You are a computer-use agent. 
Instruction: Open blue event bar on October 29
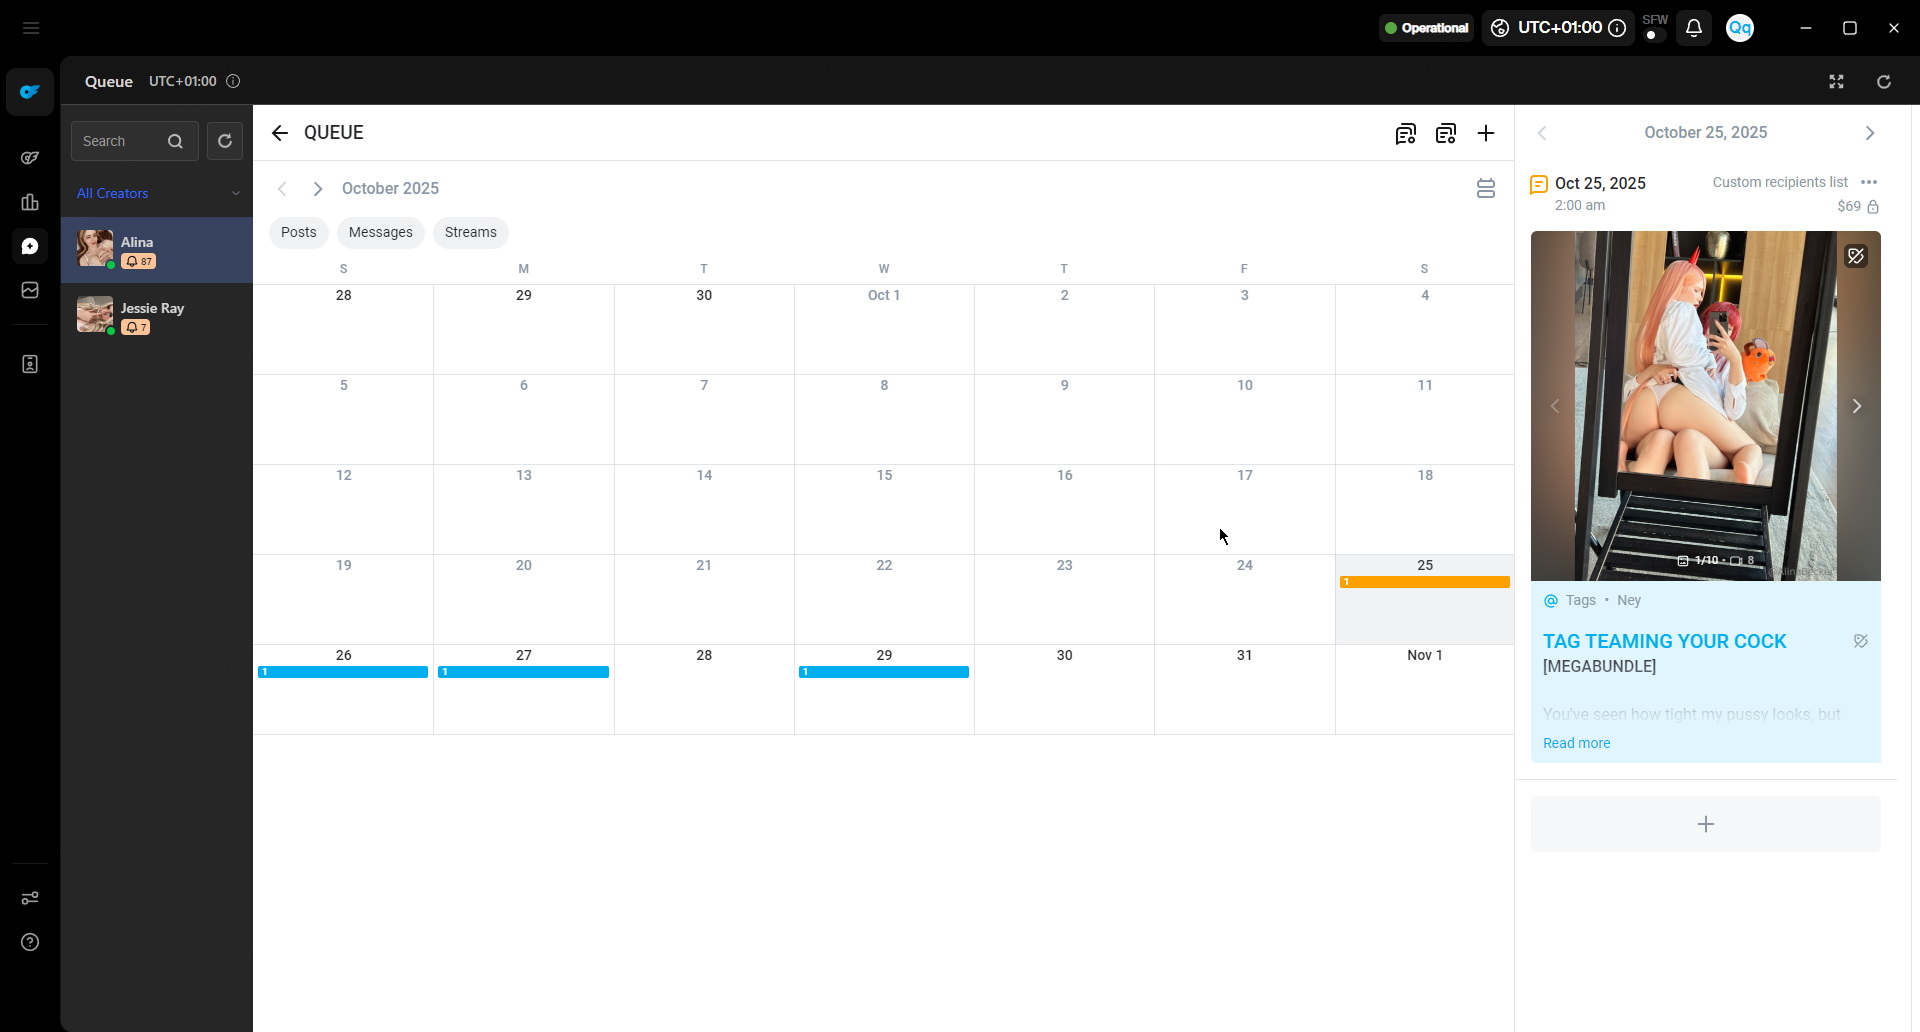[884, 672]
